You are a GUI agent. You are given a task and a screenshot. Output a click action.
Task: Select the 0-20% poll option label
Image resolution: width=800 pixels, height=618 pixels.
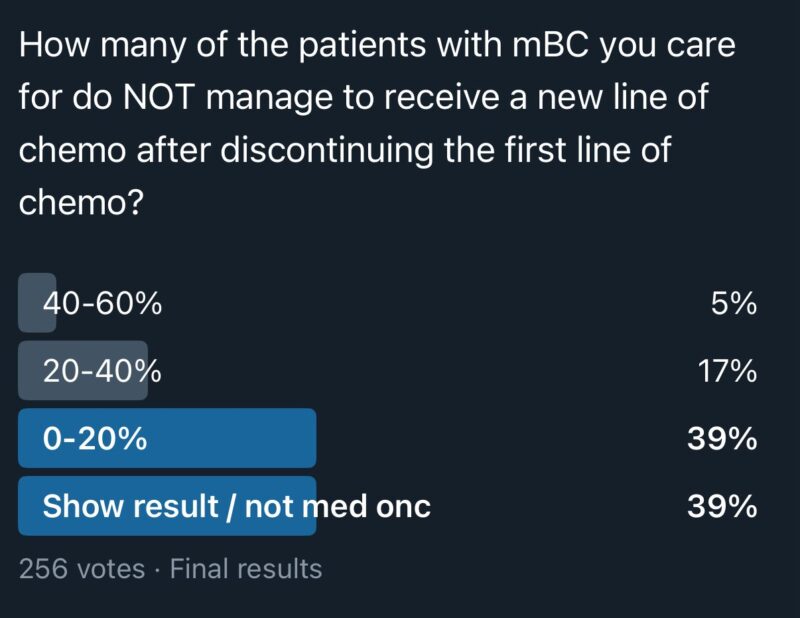click(95, 439)
